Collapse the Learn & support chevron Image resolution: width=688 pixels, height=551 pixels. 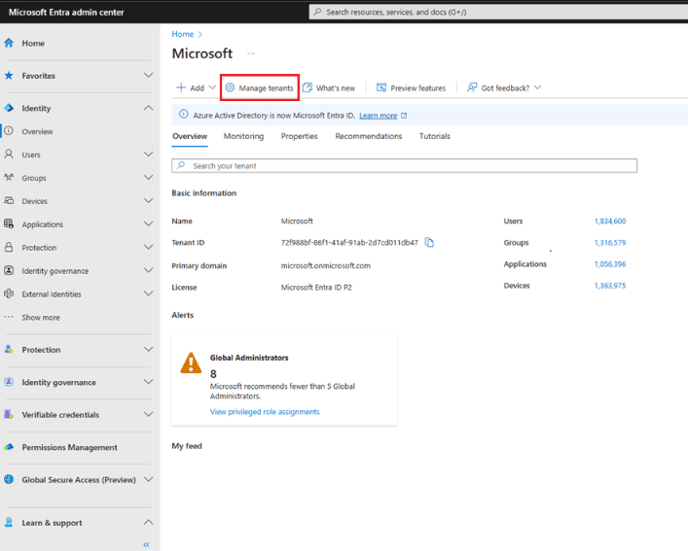[149, 522]
